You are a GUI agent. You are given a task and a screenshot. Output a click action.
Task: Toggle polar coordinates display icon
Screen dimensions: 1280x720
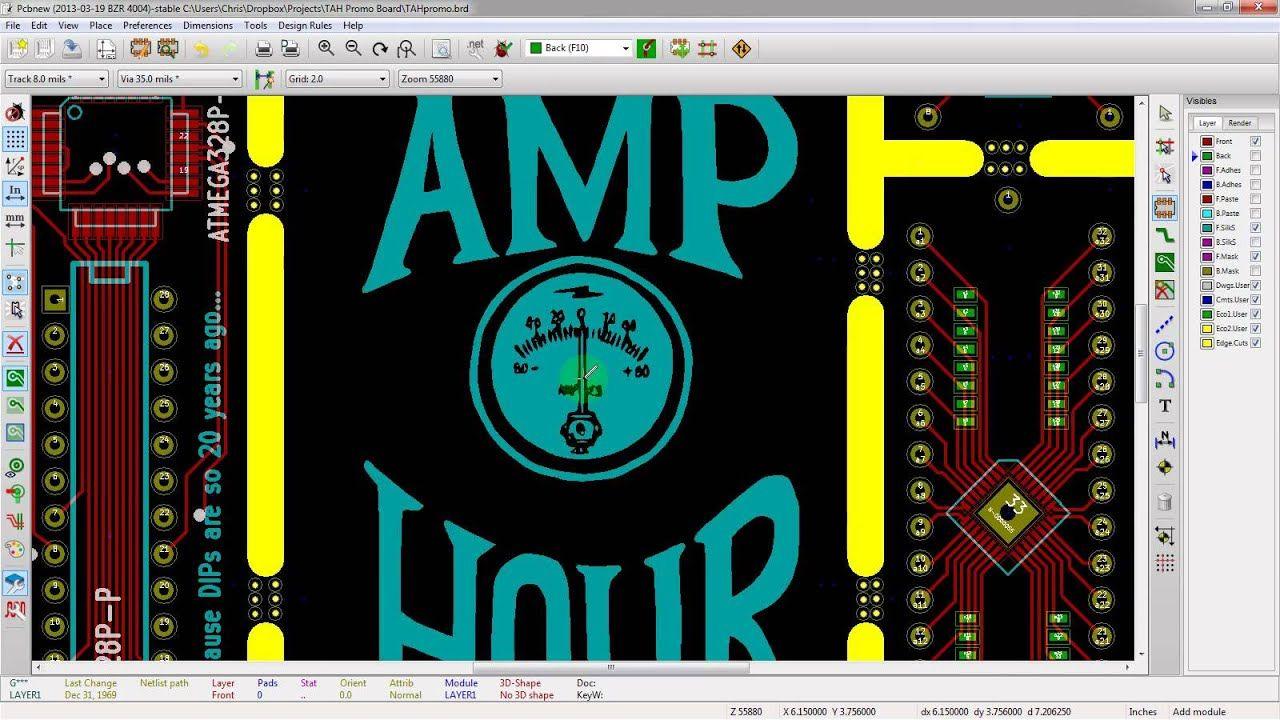[15, 165]
